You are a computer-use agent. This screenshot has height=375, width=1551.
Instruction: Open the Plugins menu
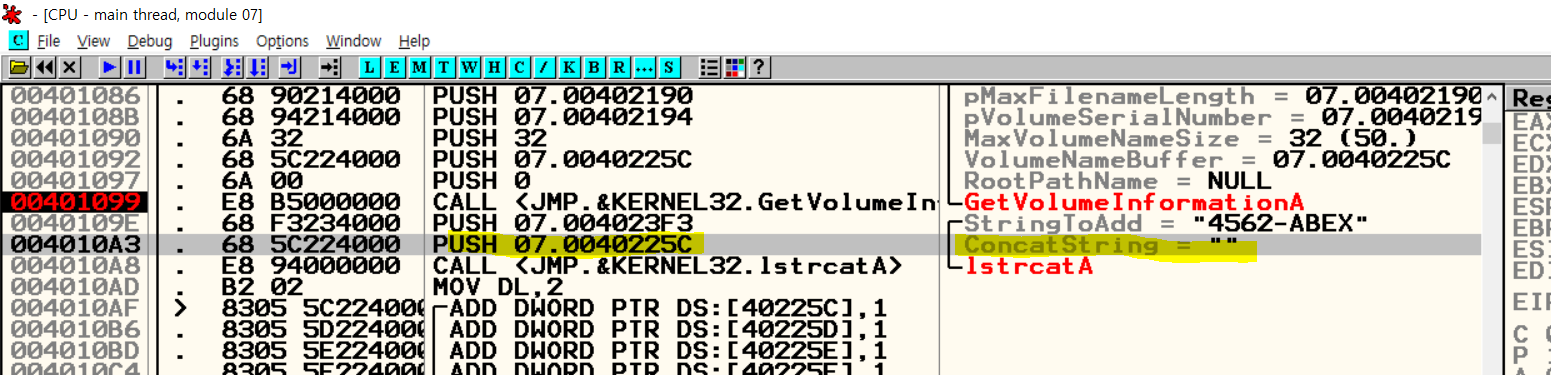pyautogui.click(x=214, y=41)
